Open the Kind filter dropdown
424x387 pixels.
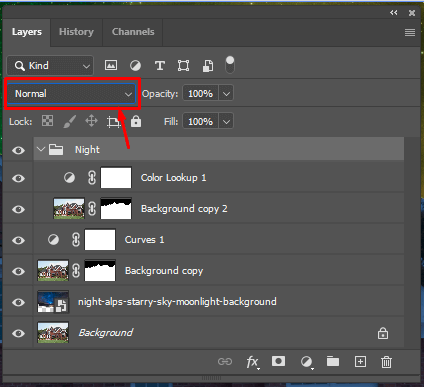click(x=50, y=65)
